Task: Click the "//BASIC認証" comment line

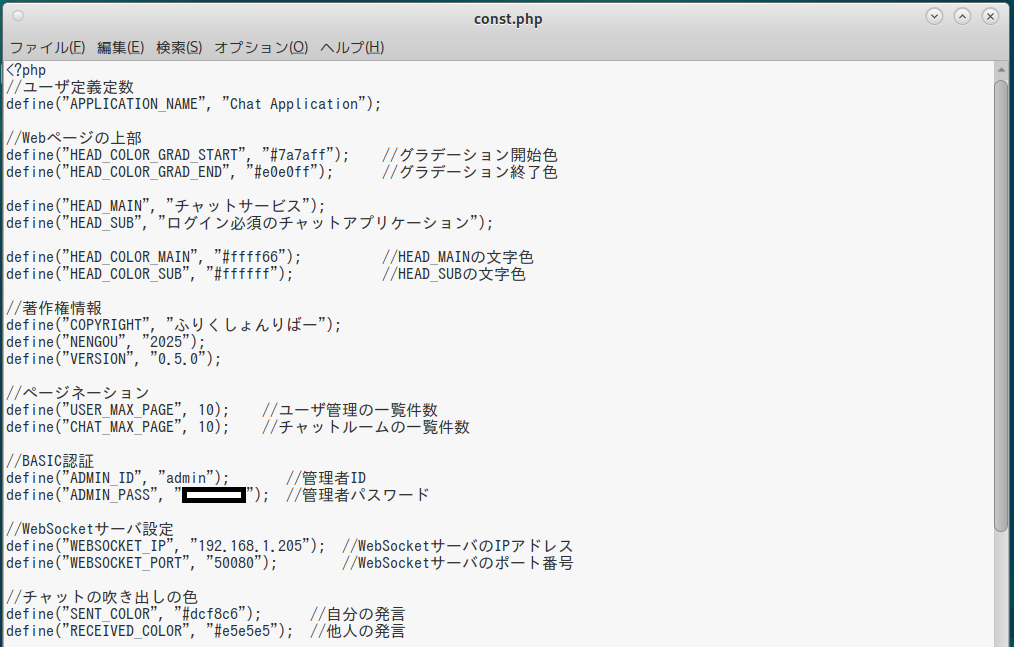Action: click(50, 461)
